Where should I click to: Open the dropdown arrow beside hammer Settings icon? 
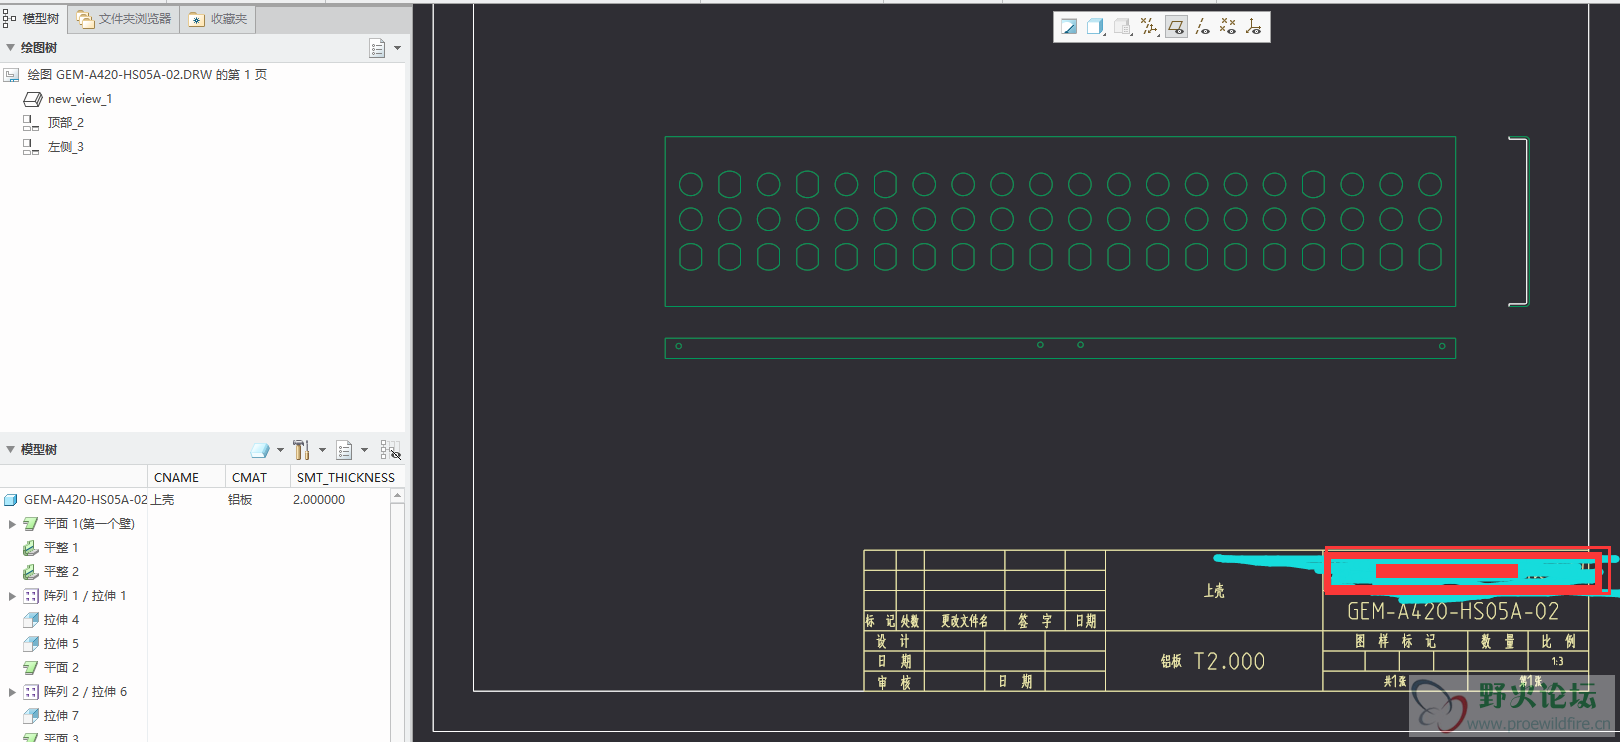(322, 450)
